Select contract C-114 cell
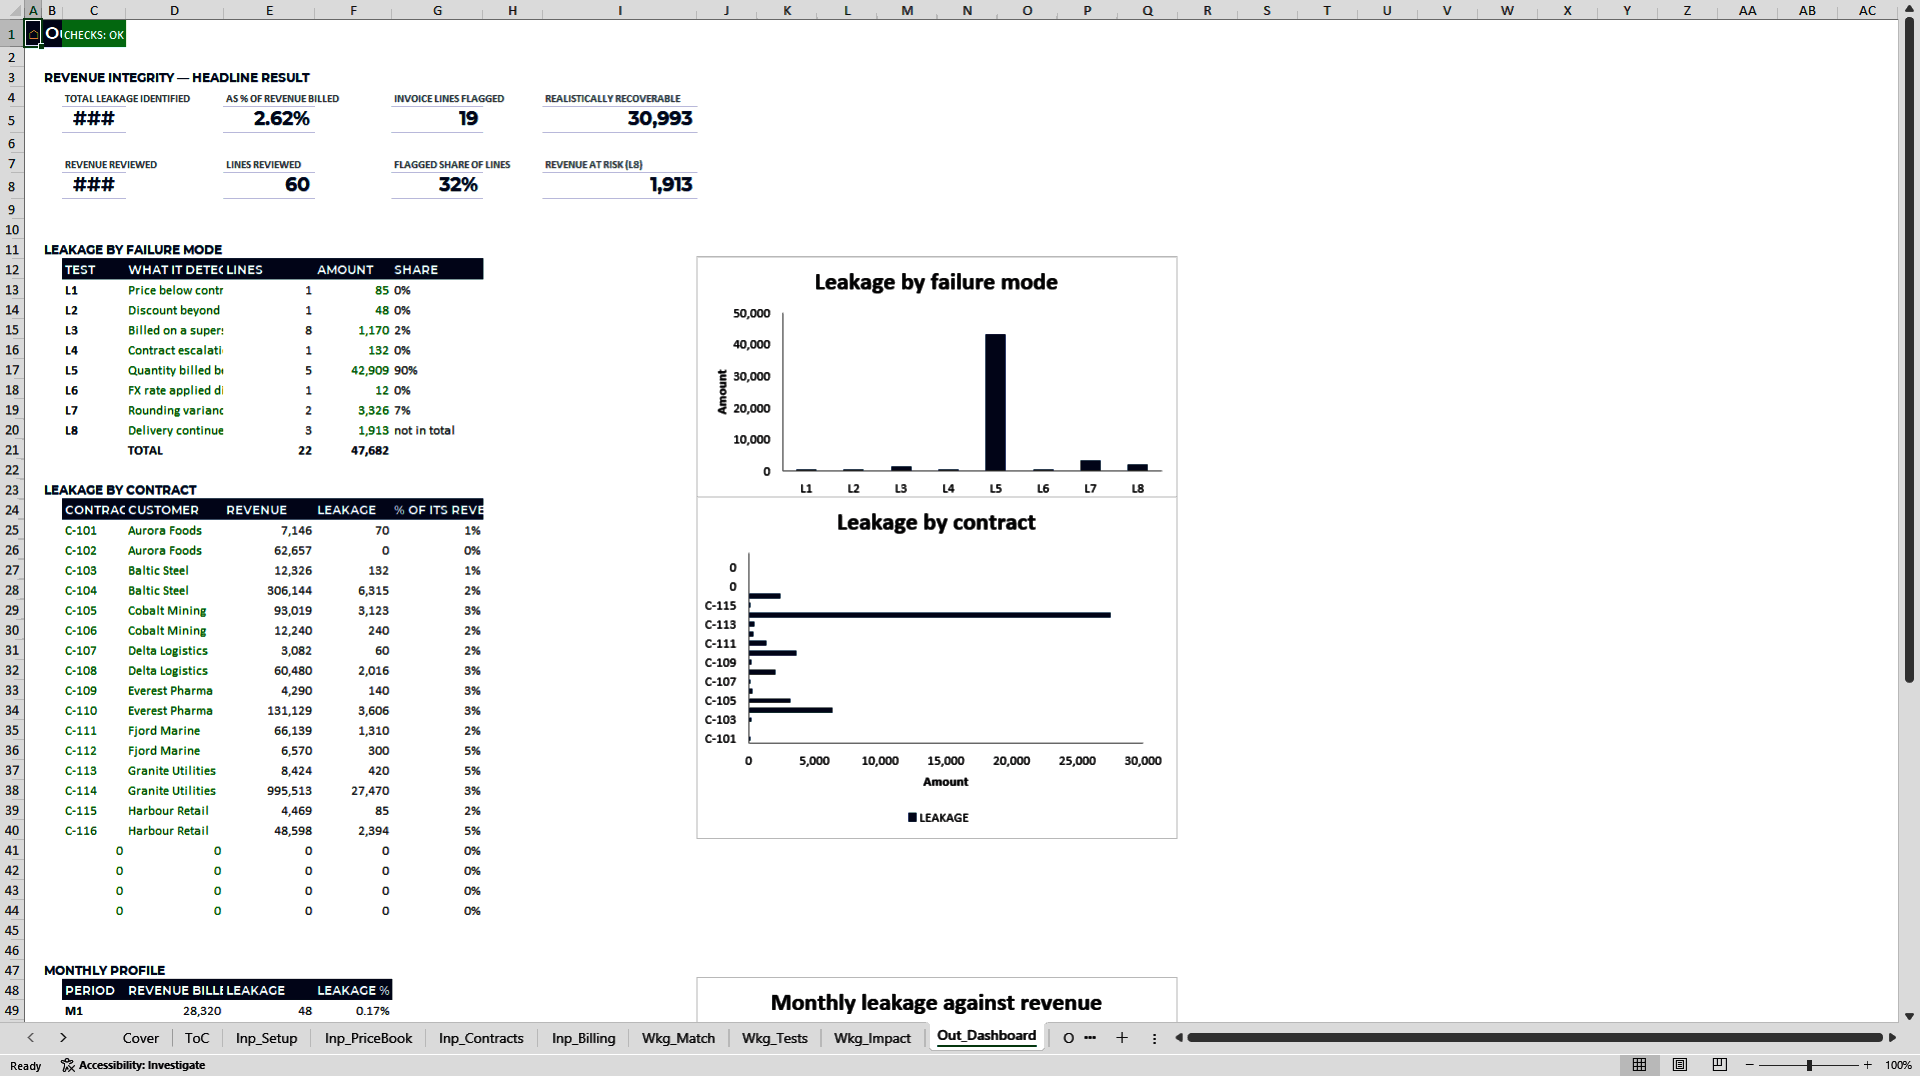Screen dimensions: 1920x1076 [x=93, y=790]
